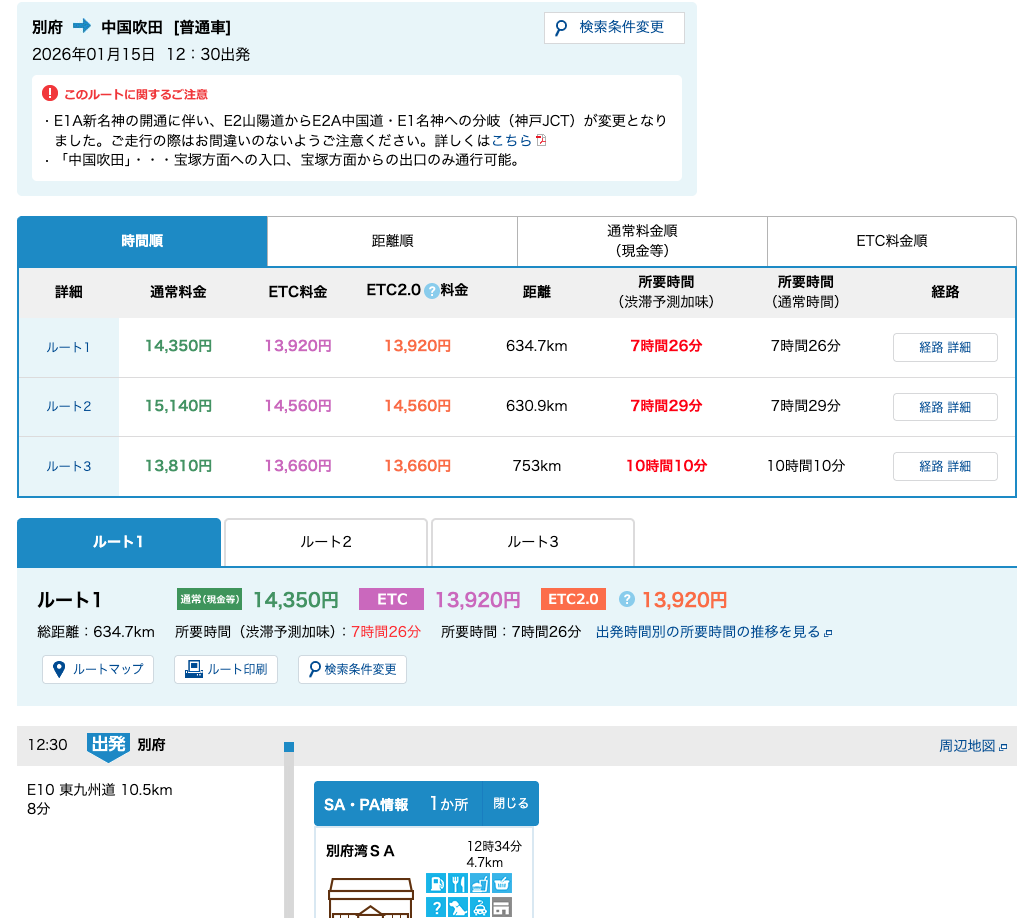1031x918 pixels.
Task: Click the restaurant fork-and-knife icon
Action: click(457, 883)
